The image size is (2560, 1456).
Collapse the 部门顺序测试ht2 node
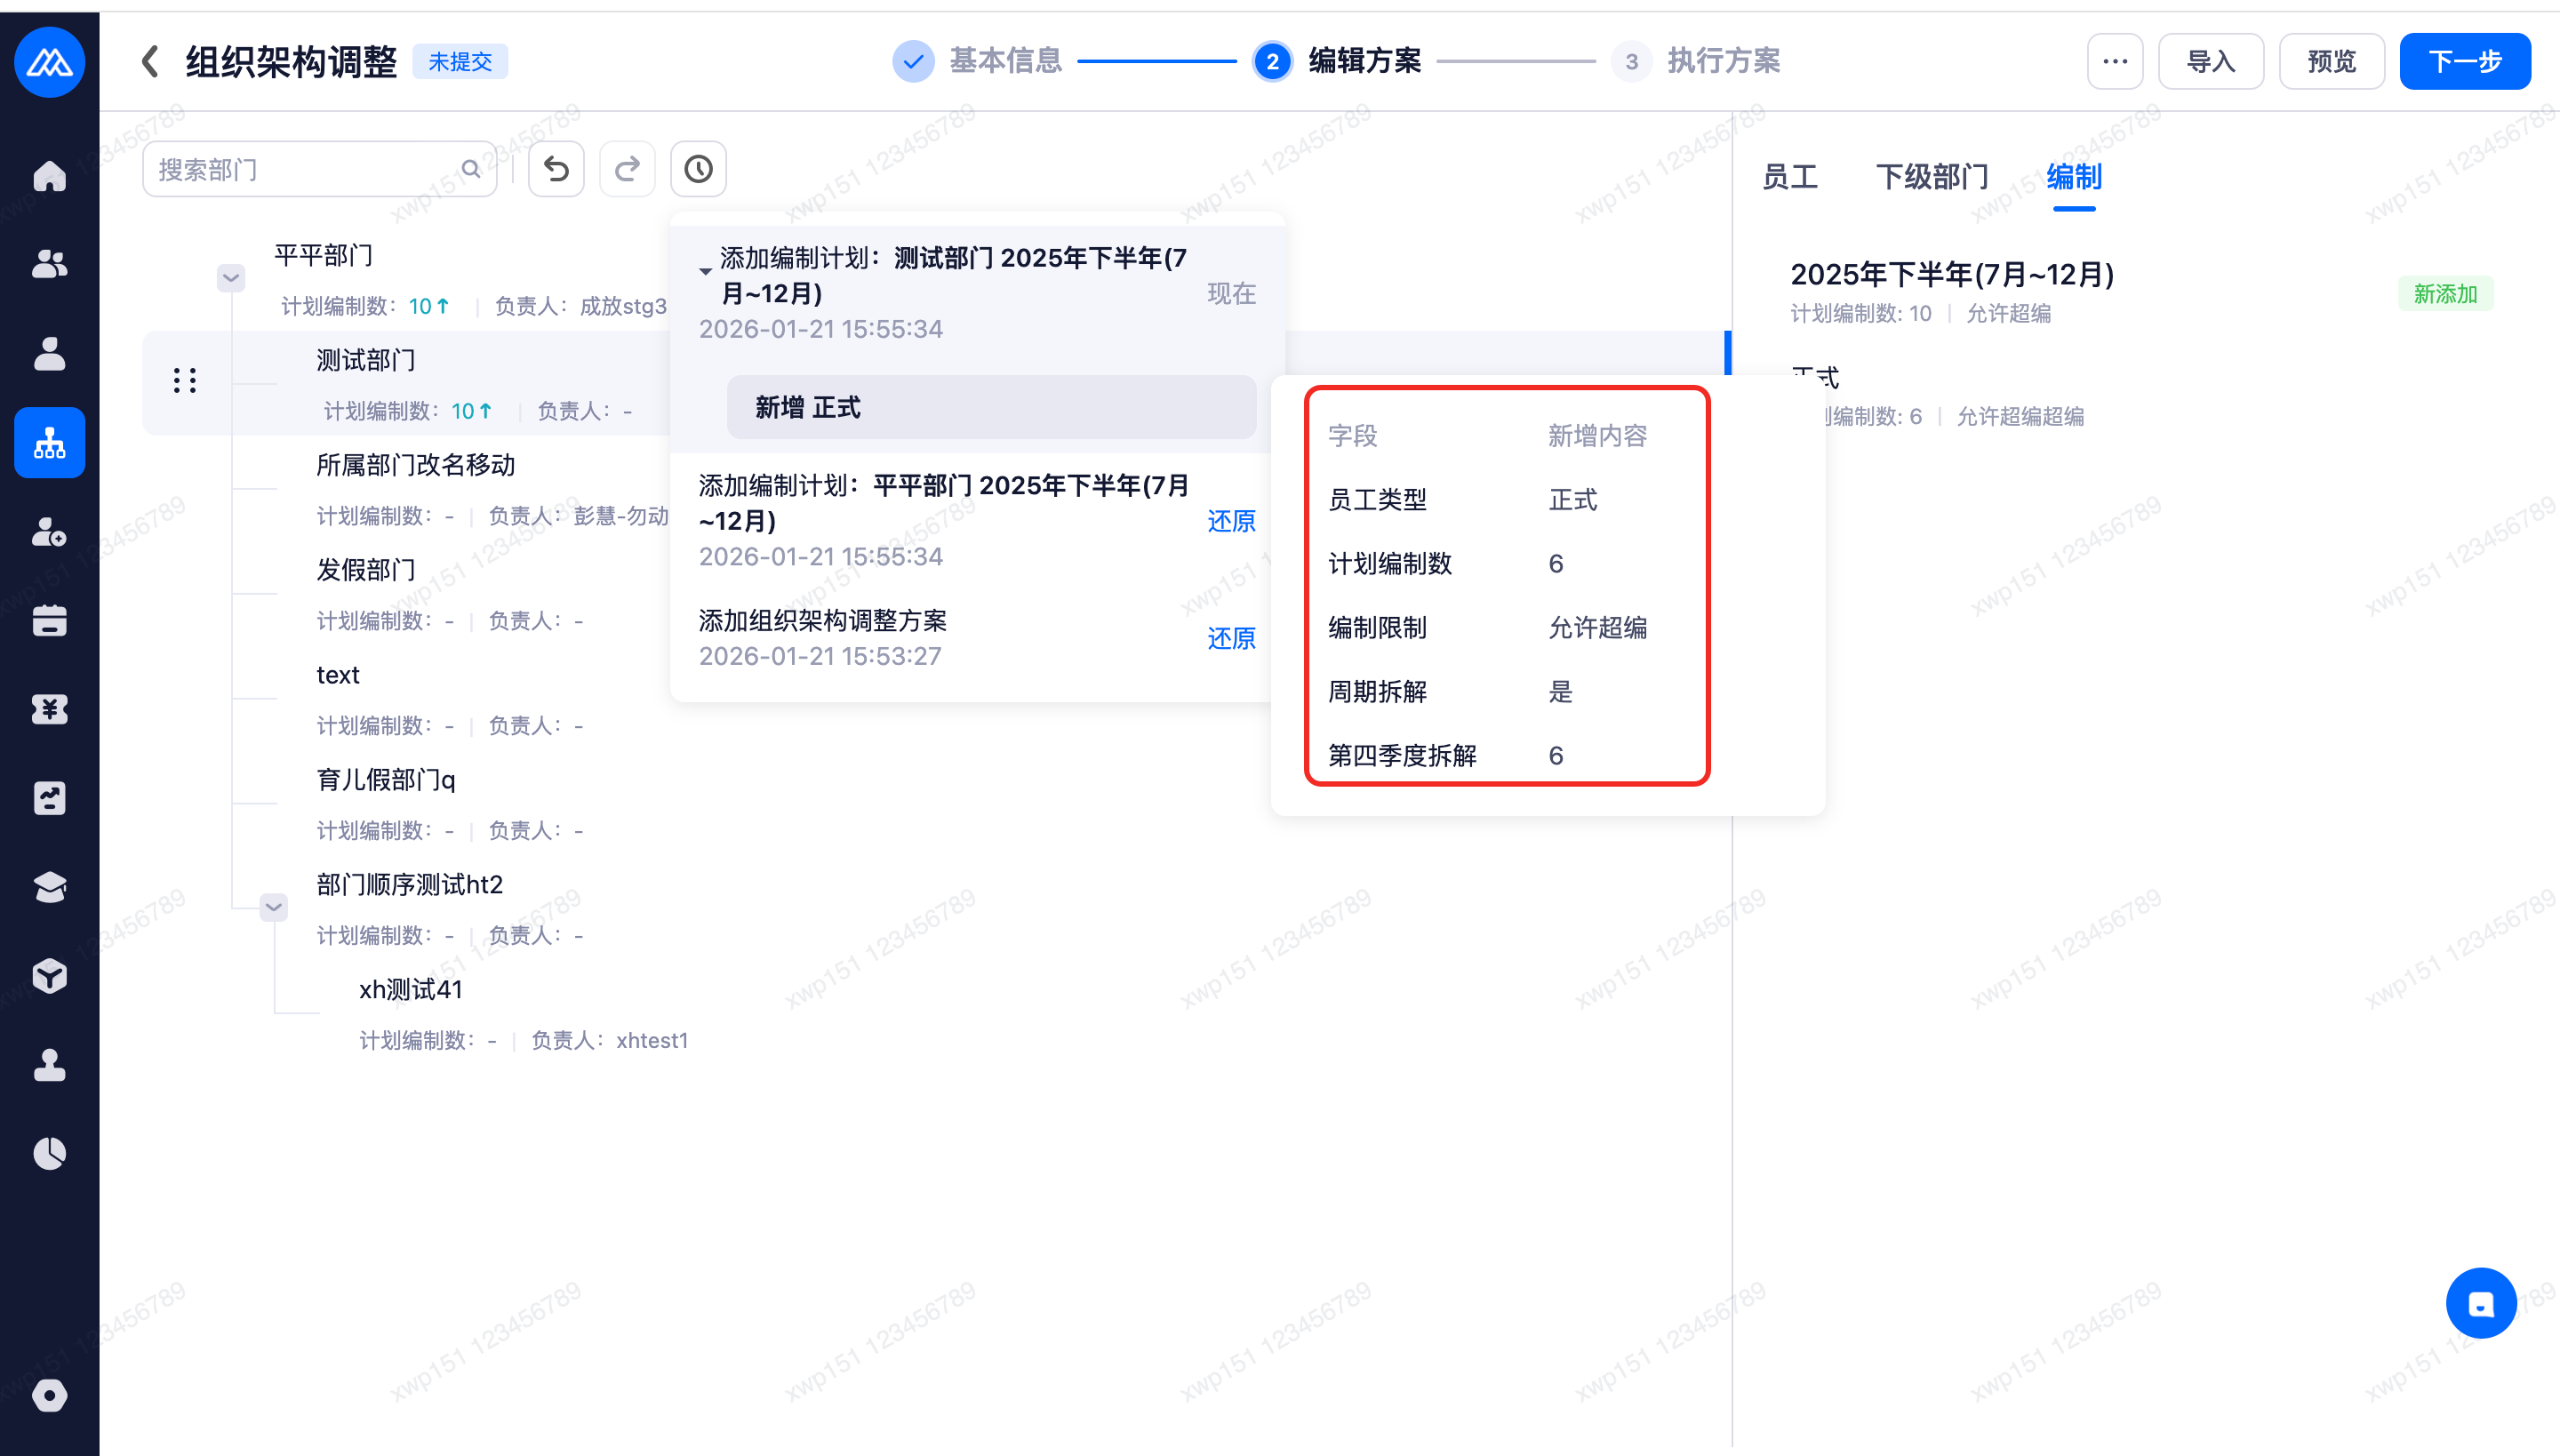point(273,907)
